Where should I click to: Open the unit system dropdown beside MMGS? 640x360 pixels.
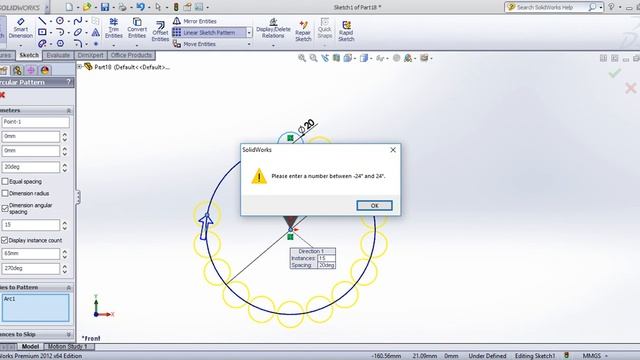click(x=606, y=356)
